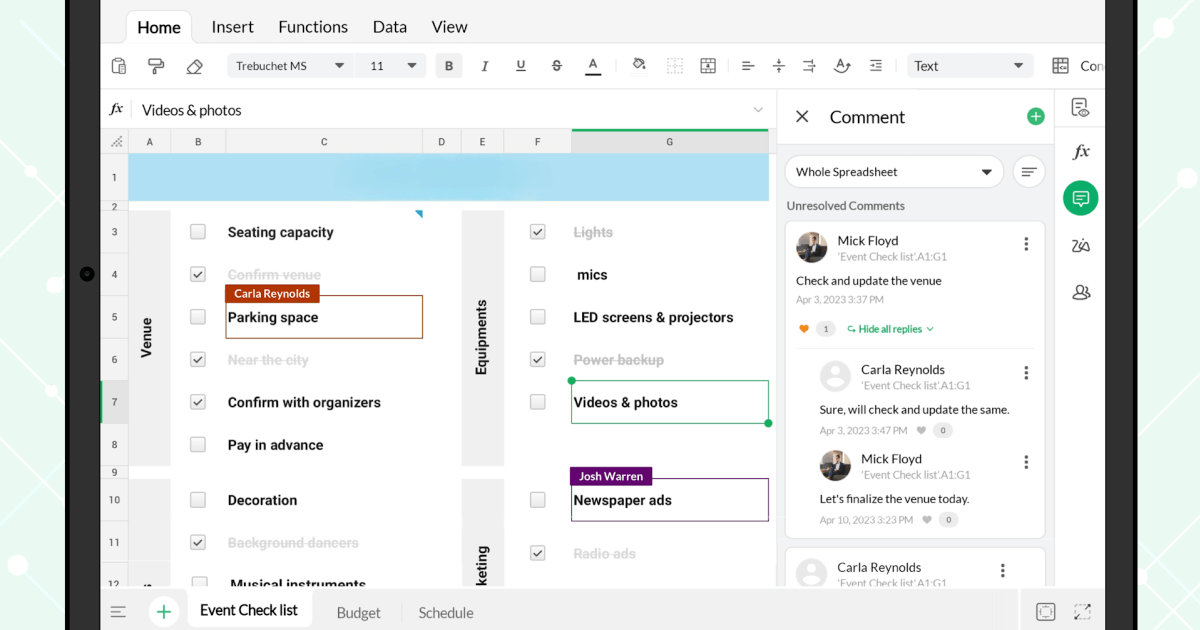Open the Whole Spreadsheet comments filter dropdown
Viewport: 1200px width, 630px height.
(893, 171)
